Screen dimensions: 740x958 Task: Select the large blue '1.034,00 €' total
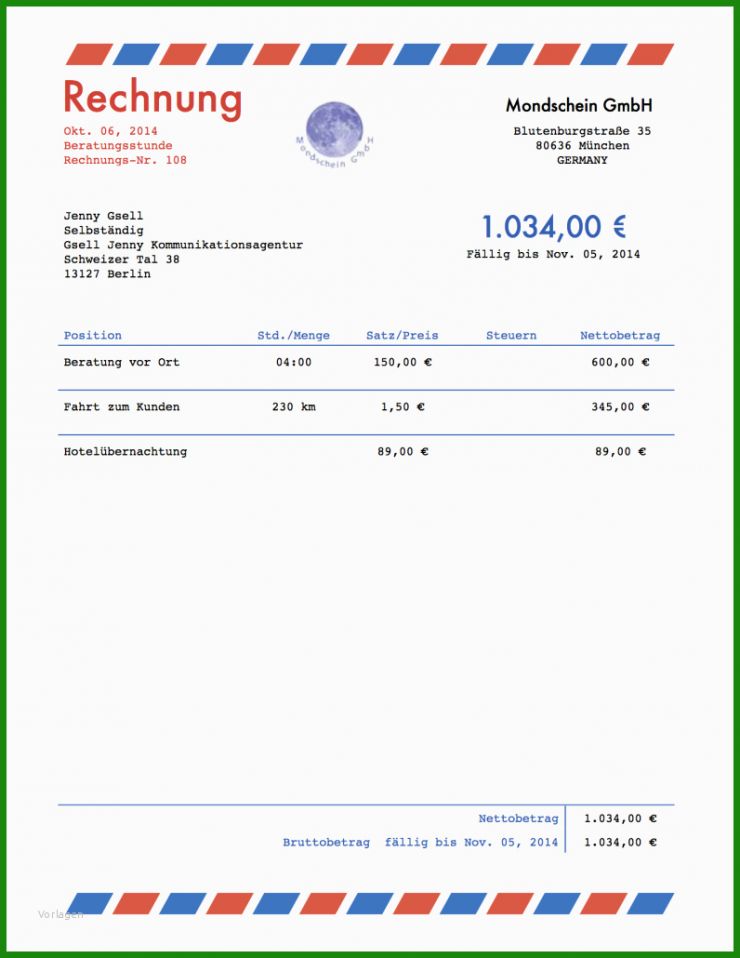pos(554,227)
